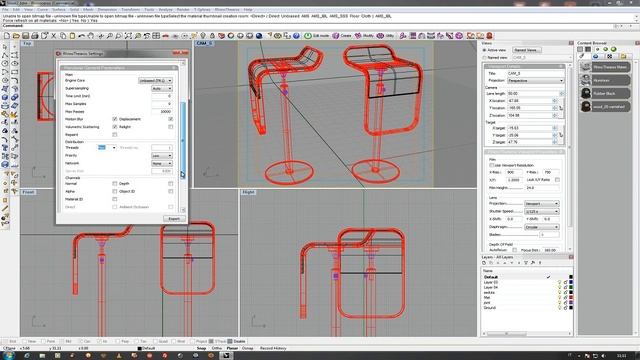Click the Create toolbar button
640x360 pixels.
tap(342, 36)
